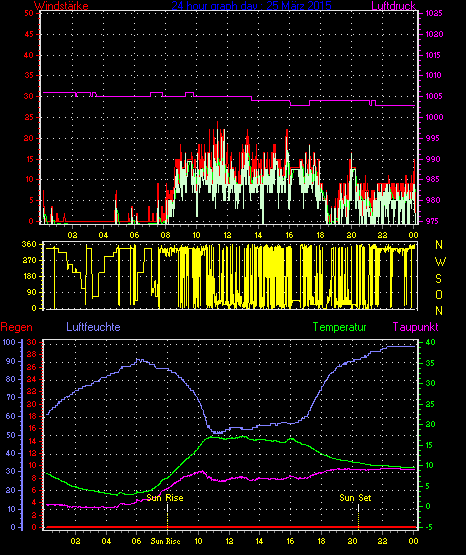The image size is (466, 555).
Task: Click the 100 humidity axis value
Action: 9,342
